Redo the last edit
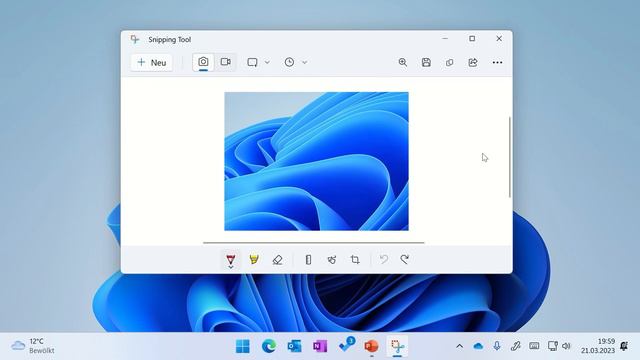This screenshot has height=360, width=640. (404, 260)
